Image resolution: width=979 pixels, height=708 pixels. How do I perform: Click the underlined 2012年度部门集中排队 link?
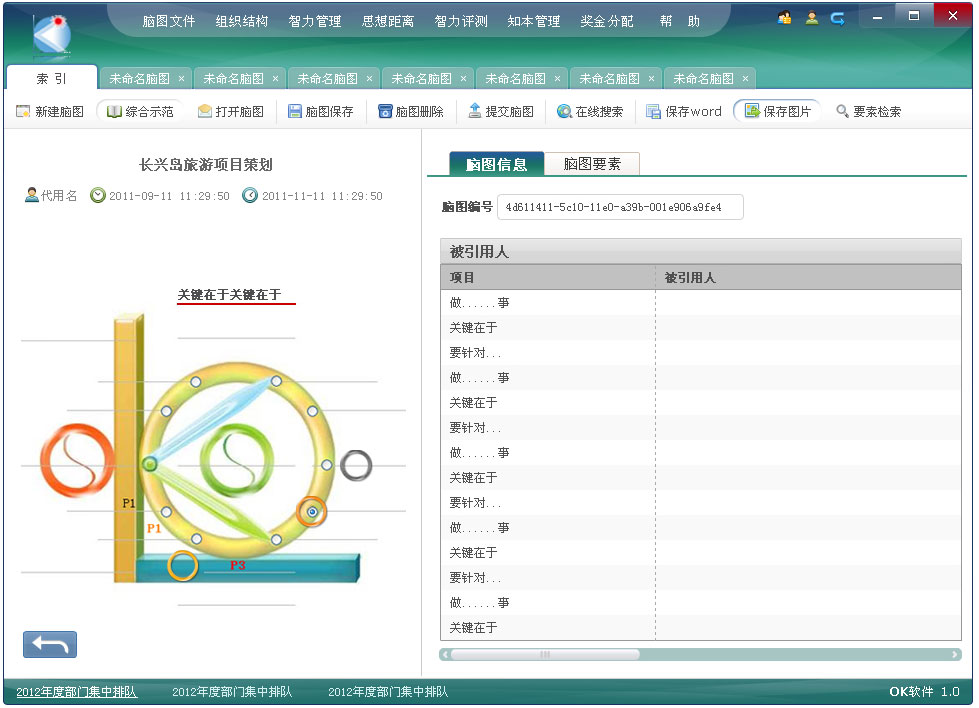click(76, 692)
